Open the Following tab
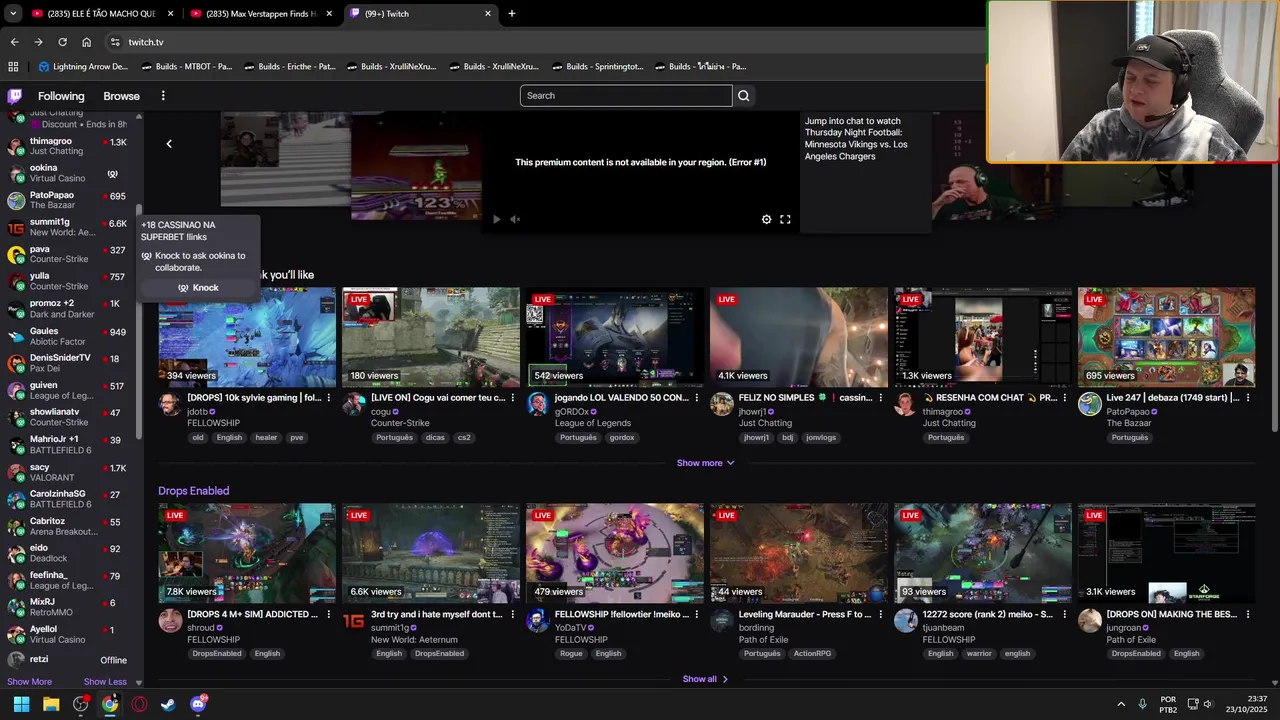The image size is (1280, 720). (x=61, y=96)
